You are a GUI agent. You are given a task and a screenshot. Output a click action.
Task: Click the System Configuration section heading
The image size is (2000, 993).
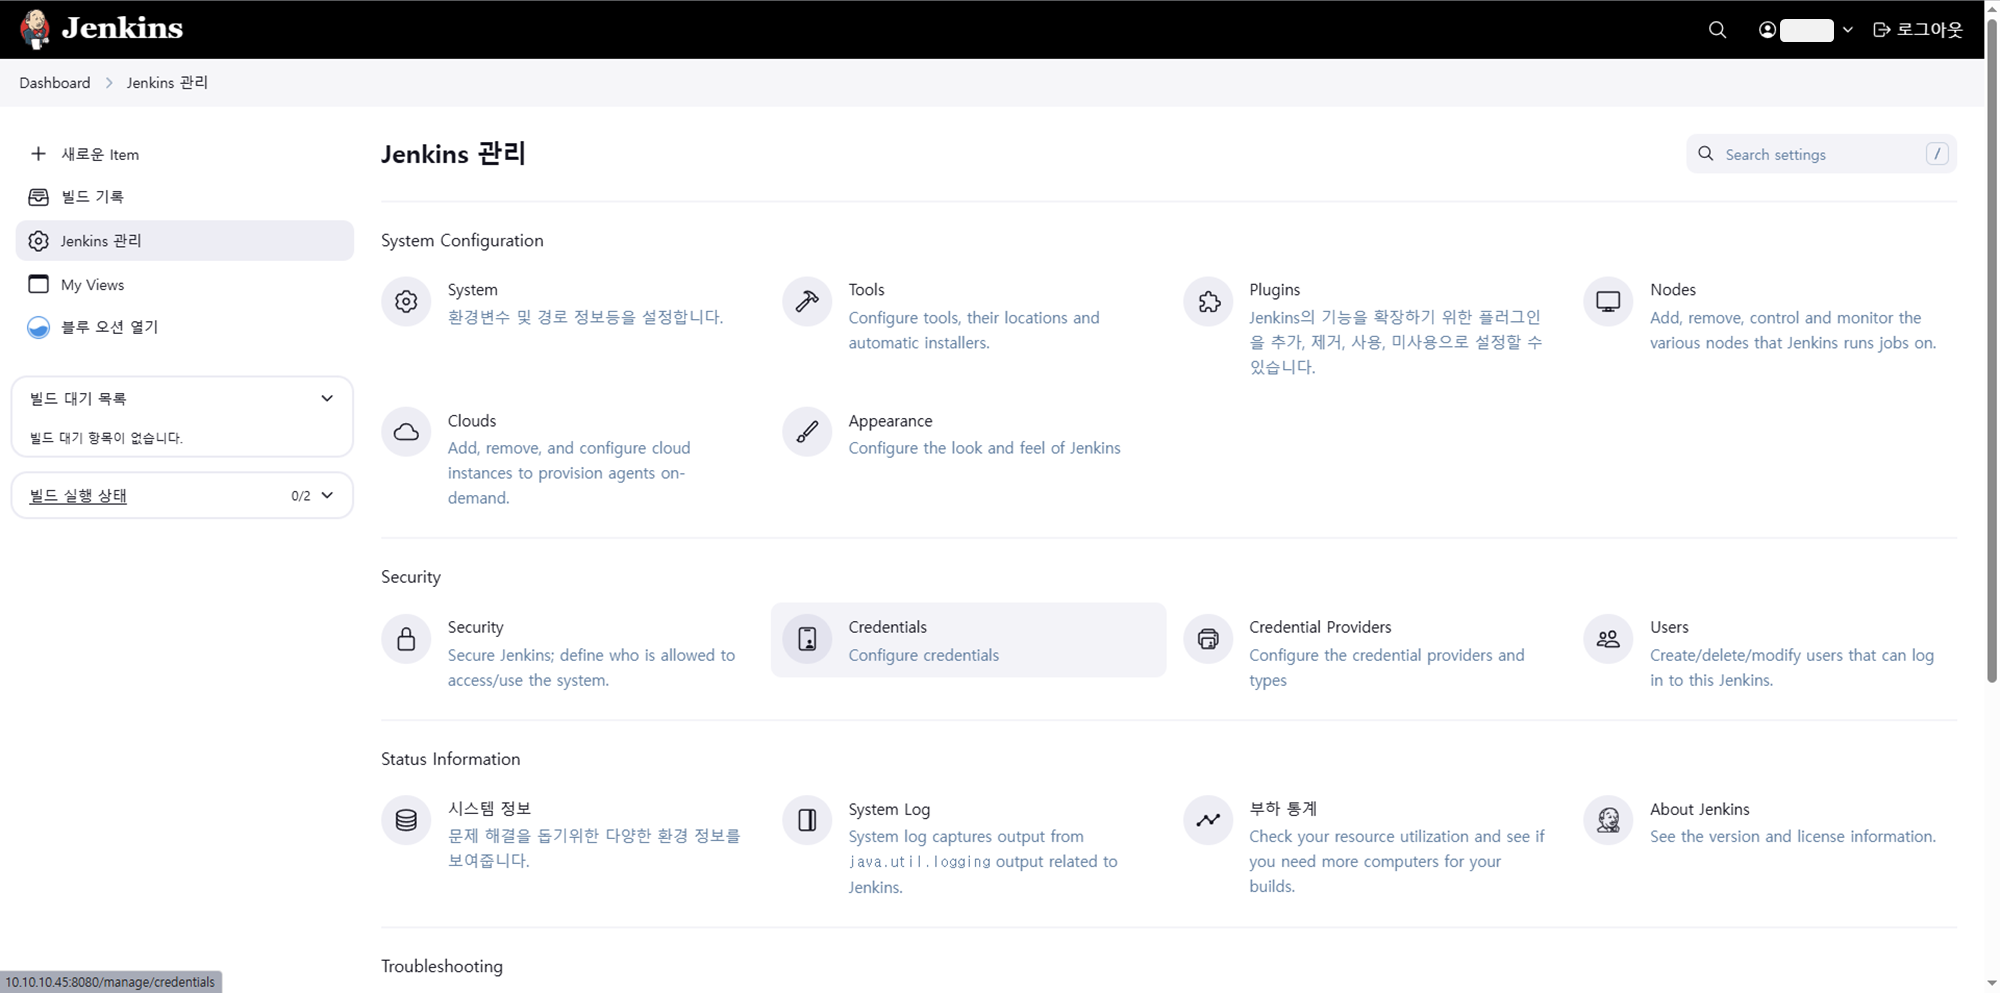click(x=462, y=240)
